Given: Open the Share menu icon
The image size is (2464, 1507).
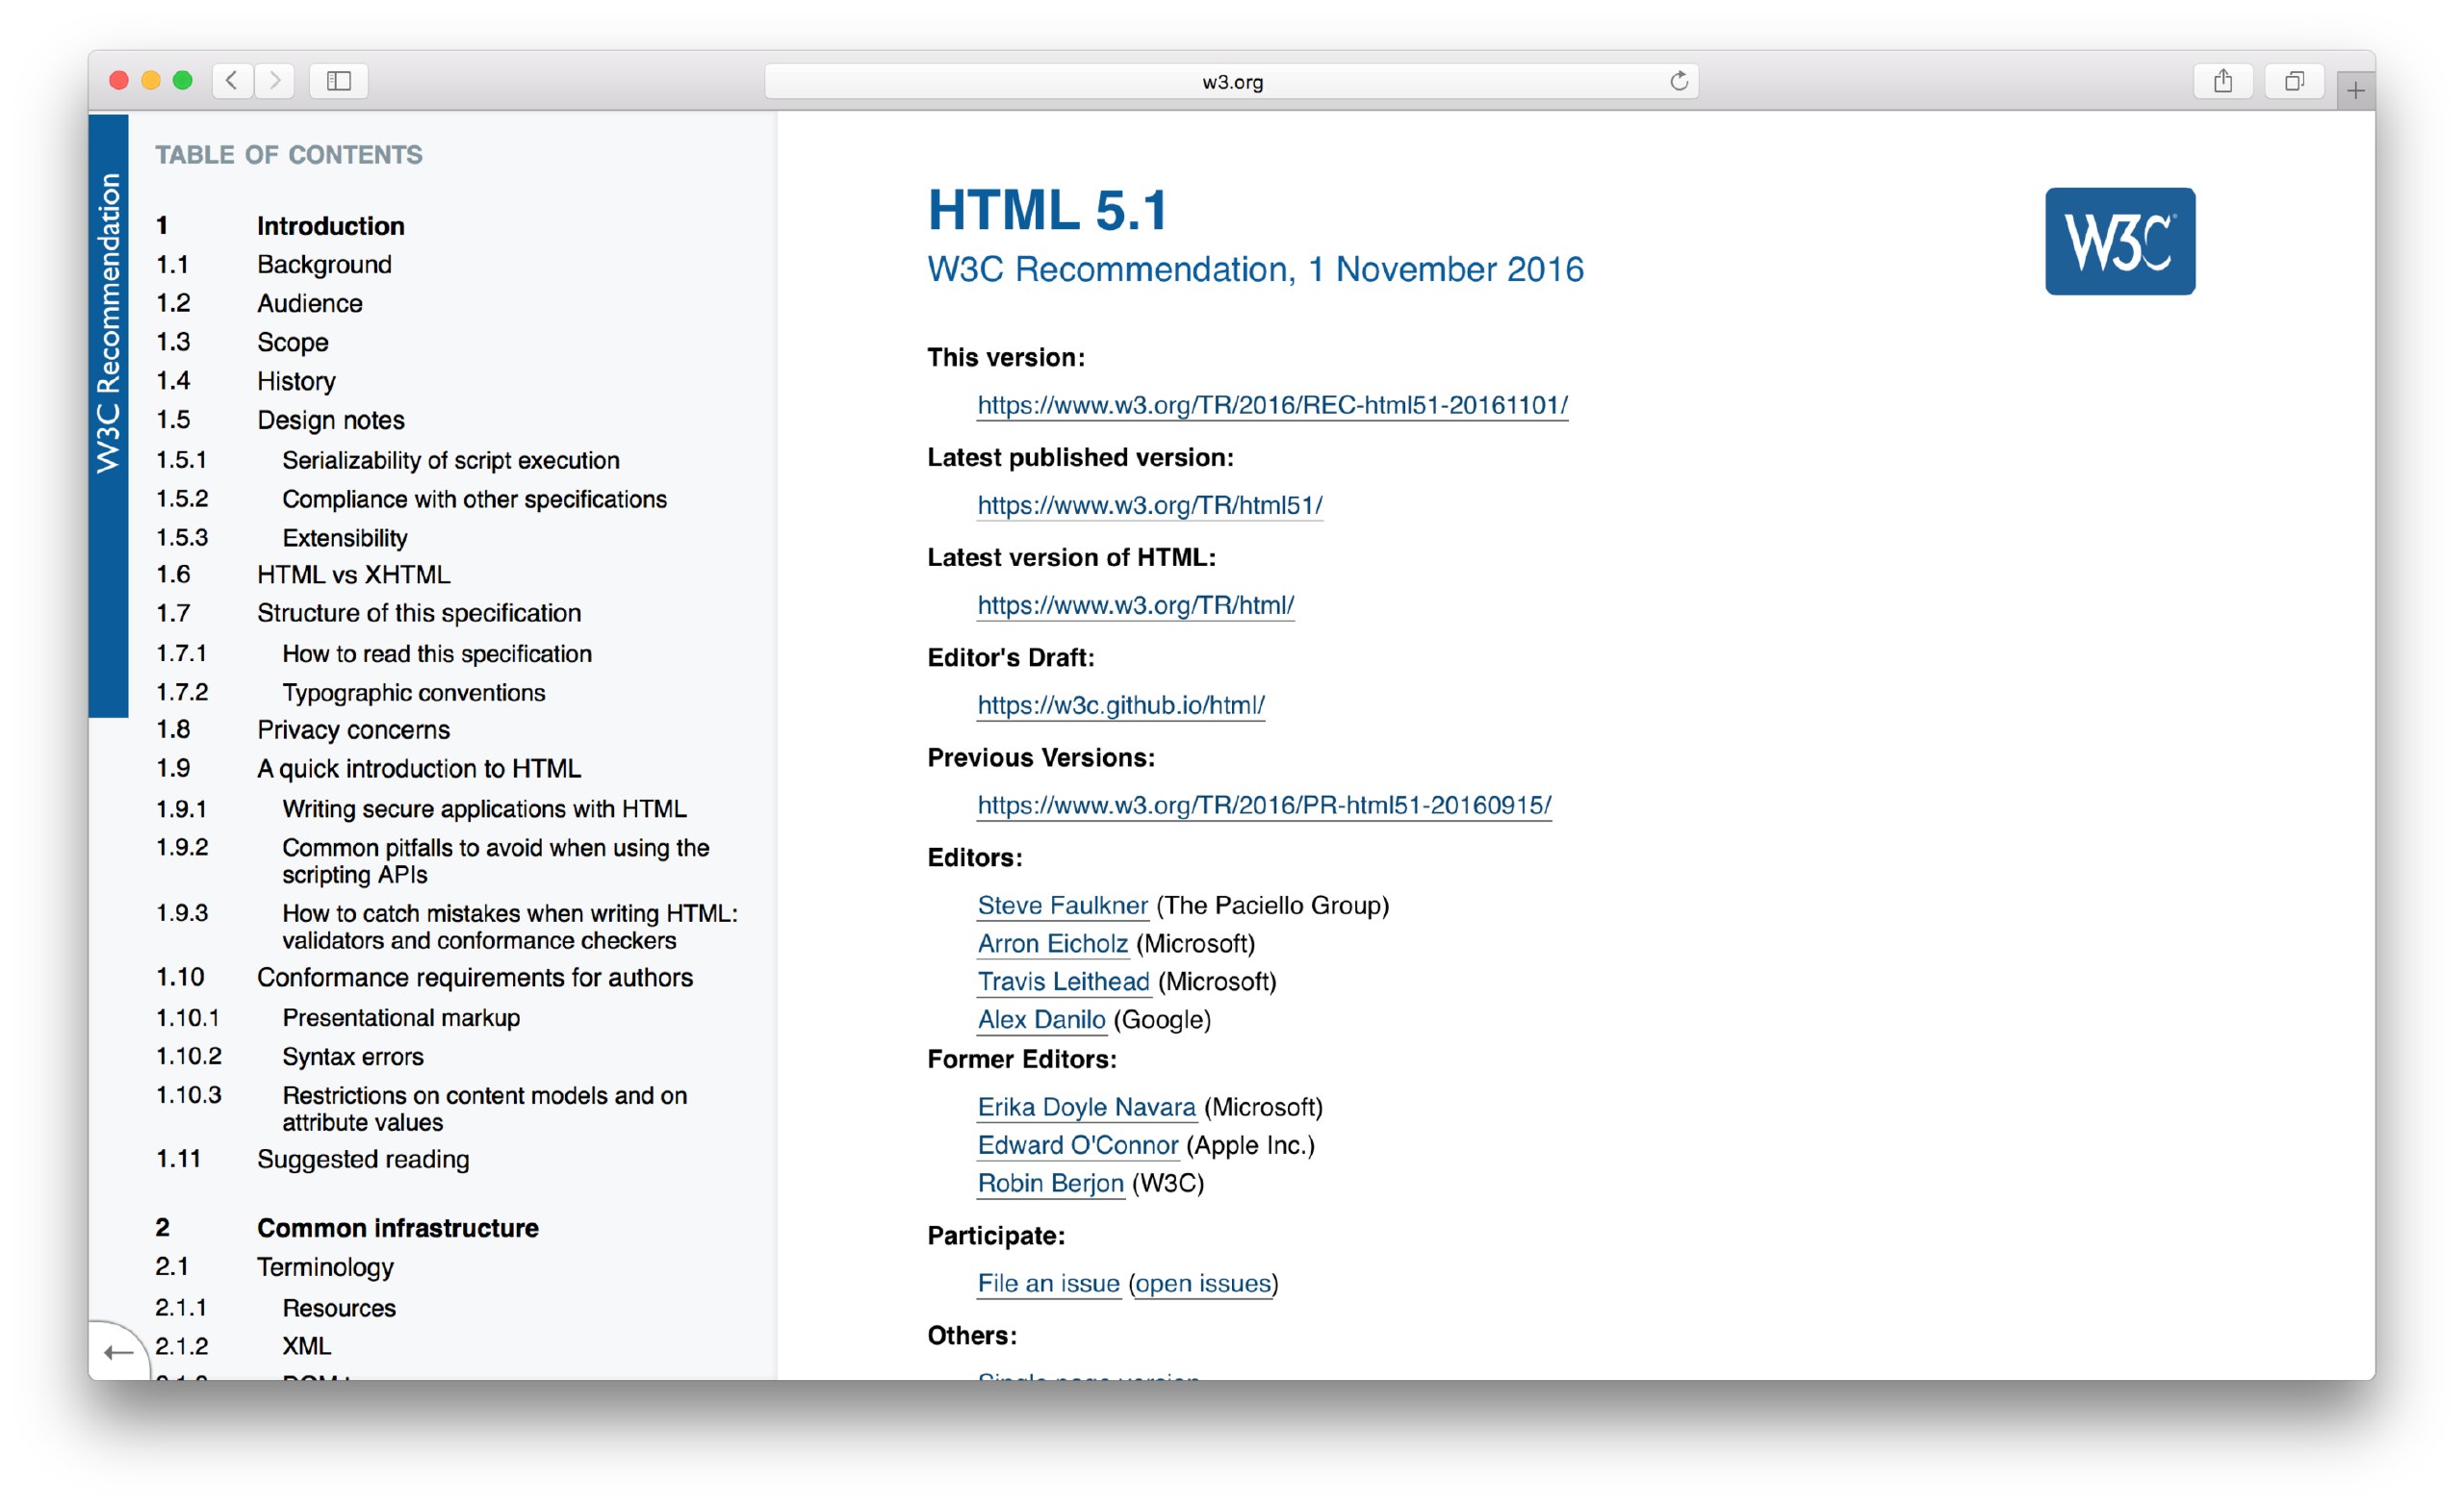Looking at the screenshot, I should click(2222, 80).
